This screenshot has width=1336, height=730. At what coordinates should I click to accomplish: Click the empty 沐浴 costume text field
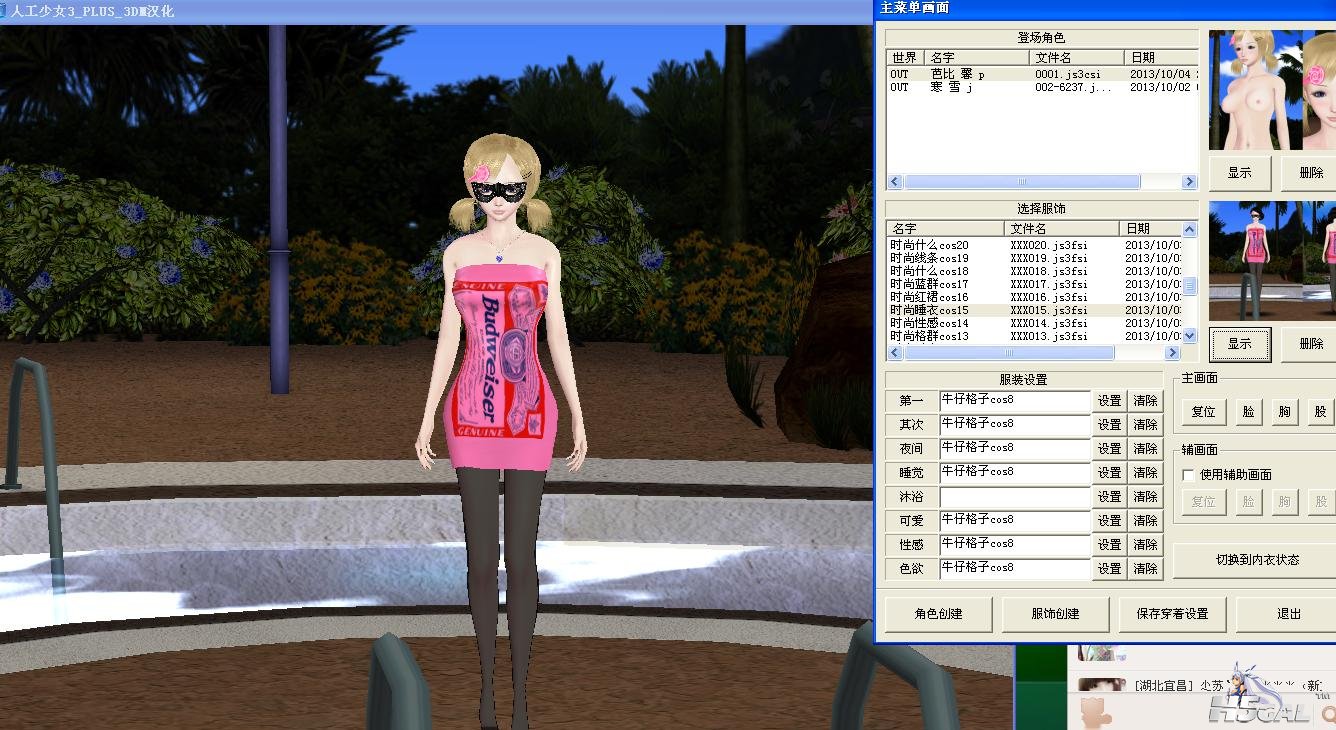1014,497
